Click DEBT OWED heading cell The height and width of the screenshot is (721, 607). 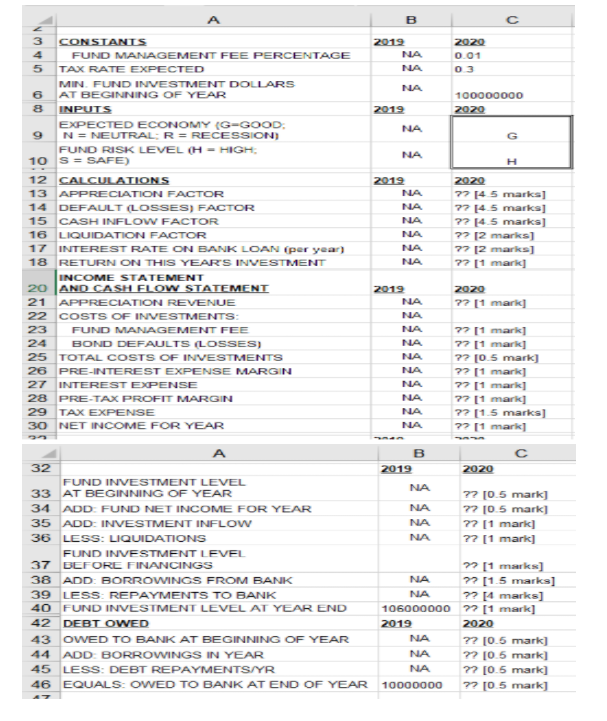[x=219, y=623]
